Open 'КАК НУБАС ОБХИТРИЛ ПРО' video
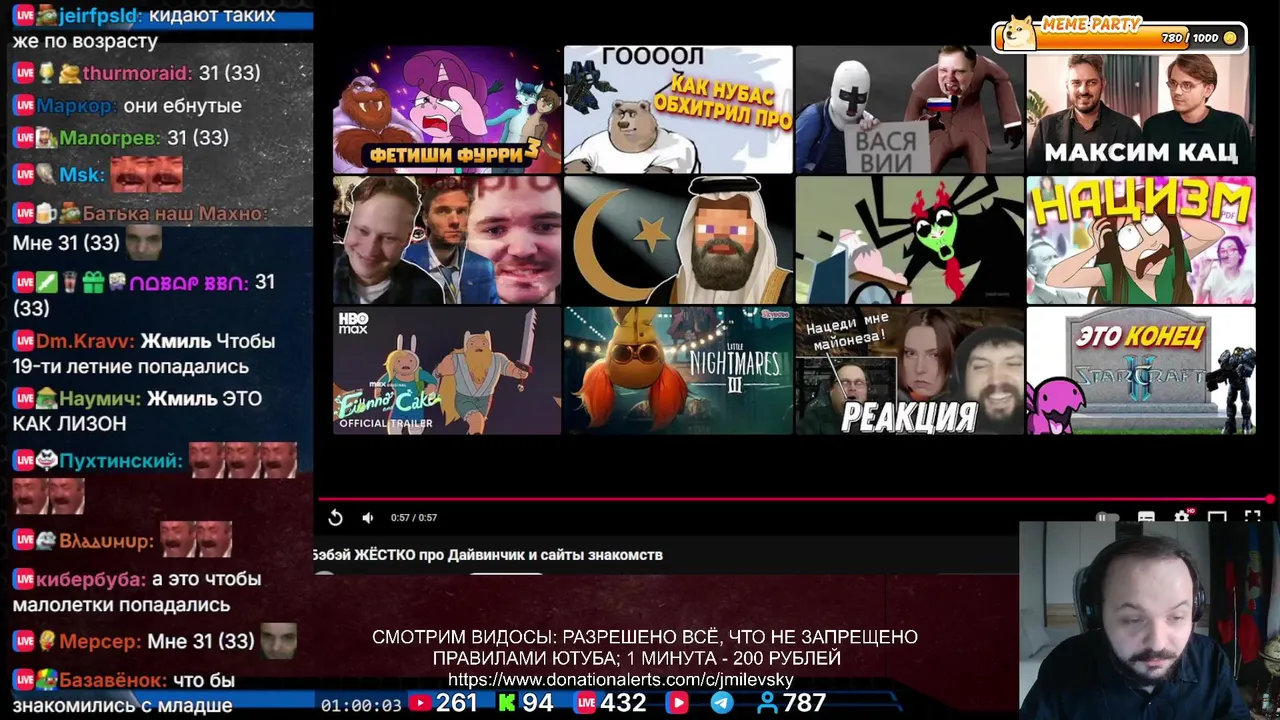1280x720 pixels. (678, 110)
